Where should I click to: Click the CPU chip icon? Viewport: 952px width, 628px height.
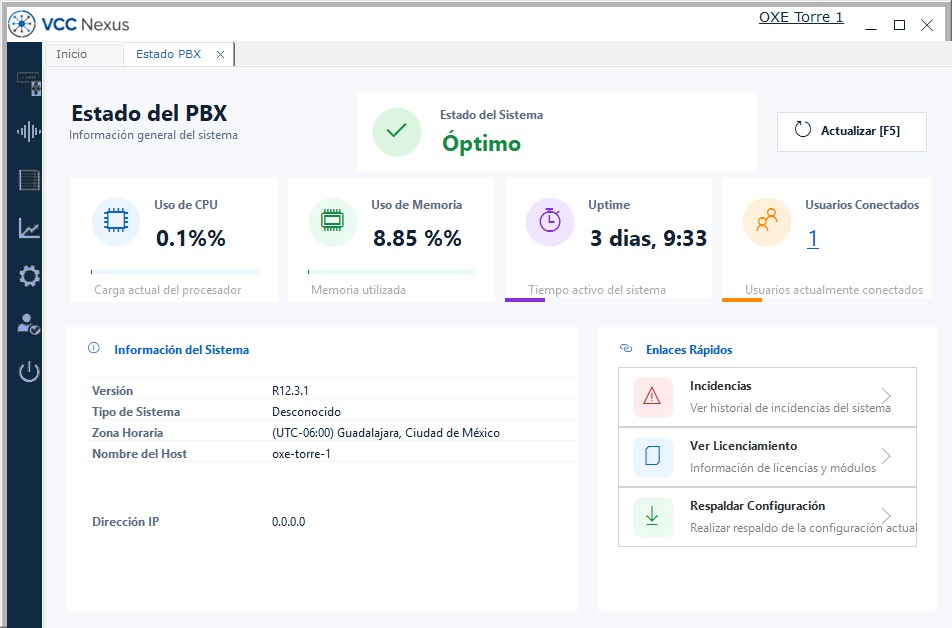click(116, 220)
